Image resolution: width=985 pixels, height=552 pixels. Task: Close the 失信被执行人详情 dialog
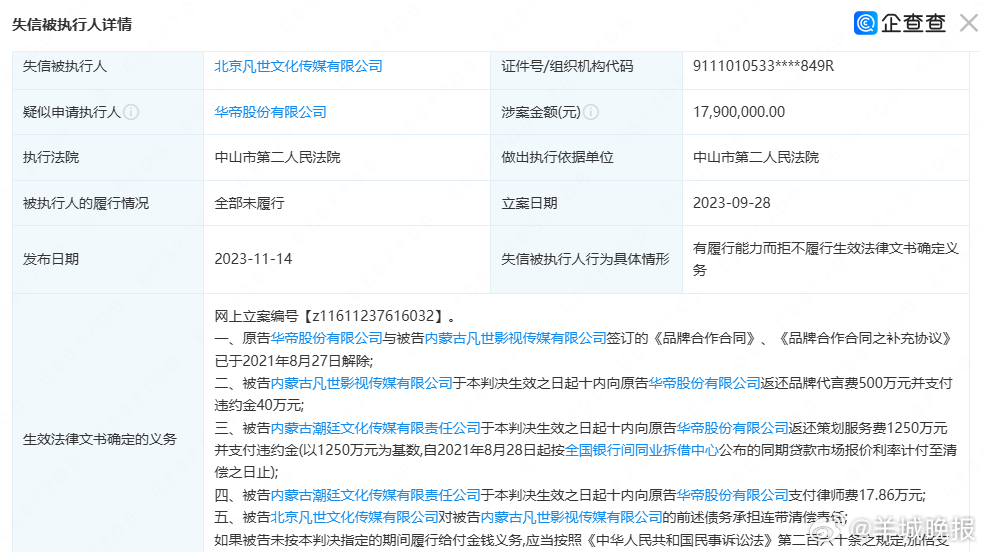click(969, 23)
